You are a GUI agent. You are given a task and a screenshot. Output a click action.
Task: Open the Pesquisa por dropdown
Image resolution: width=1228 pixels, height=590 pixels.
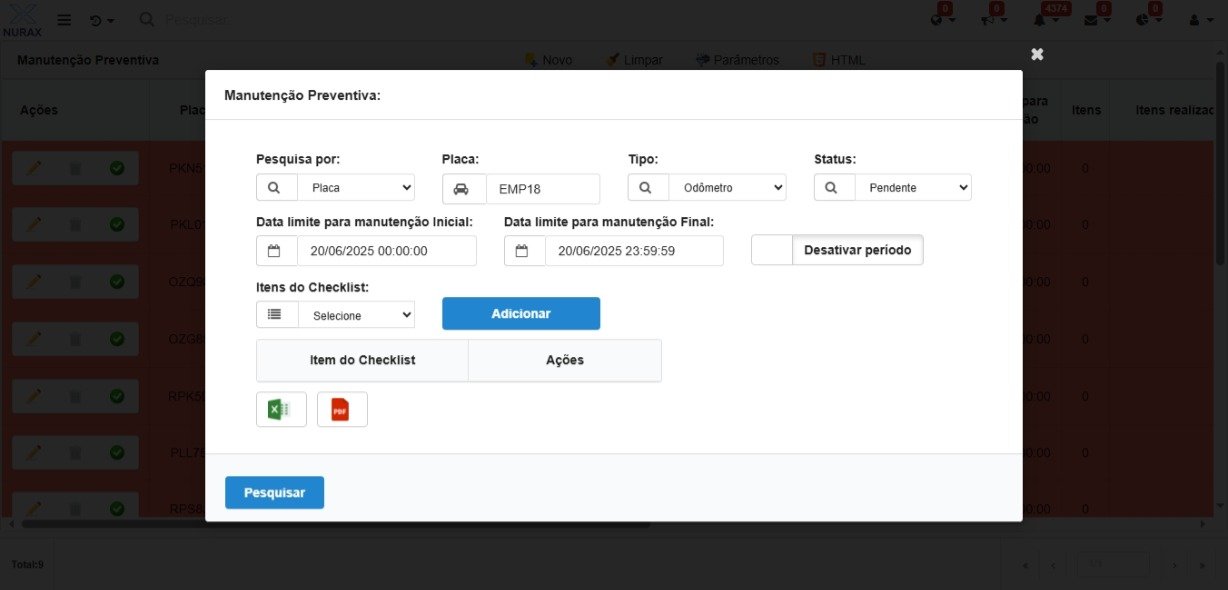[355, 187]
